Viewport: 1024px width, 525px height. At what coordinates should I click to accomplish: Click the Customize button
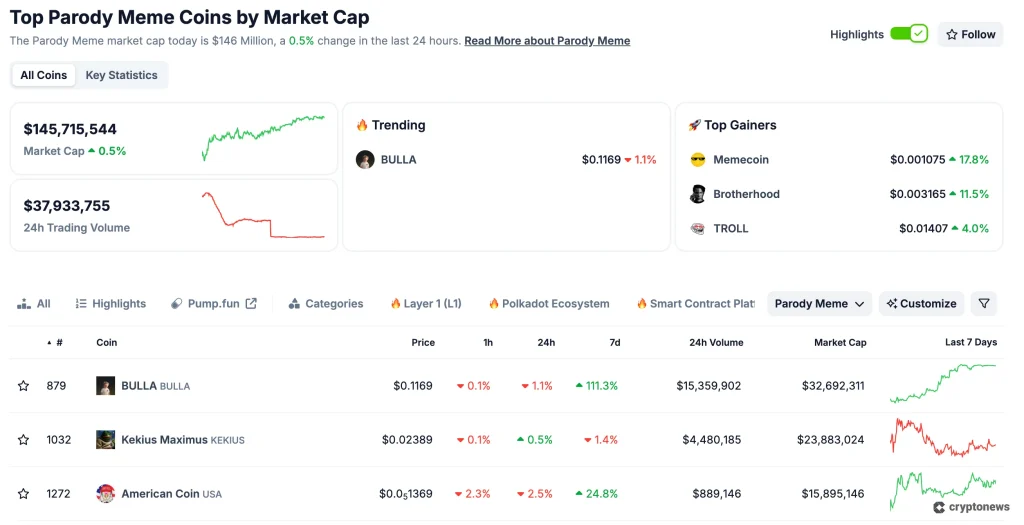click(x=921, y=304)
